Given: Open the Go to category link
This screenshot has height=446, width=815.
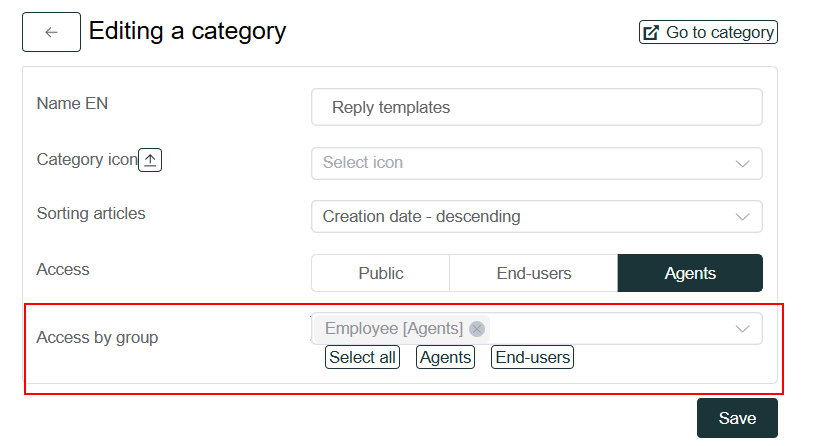Looking at the screenshot, I should pyautogui.click(x=719, y=33).
